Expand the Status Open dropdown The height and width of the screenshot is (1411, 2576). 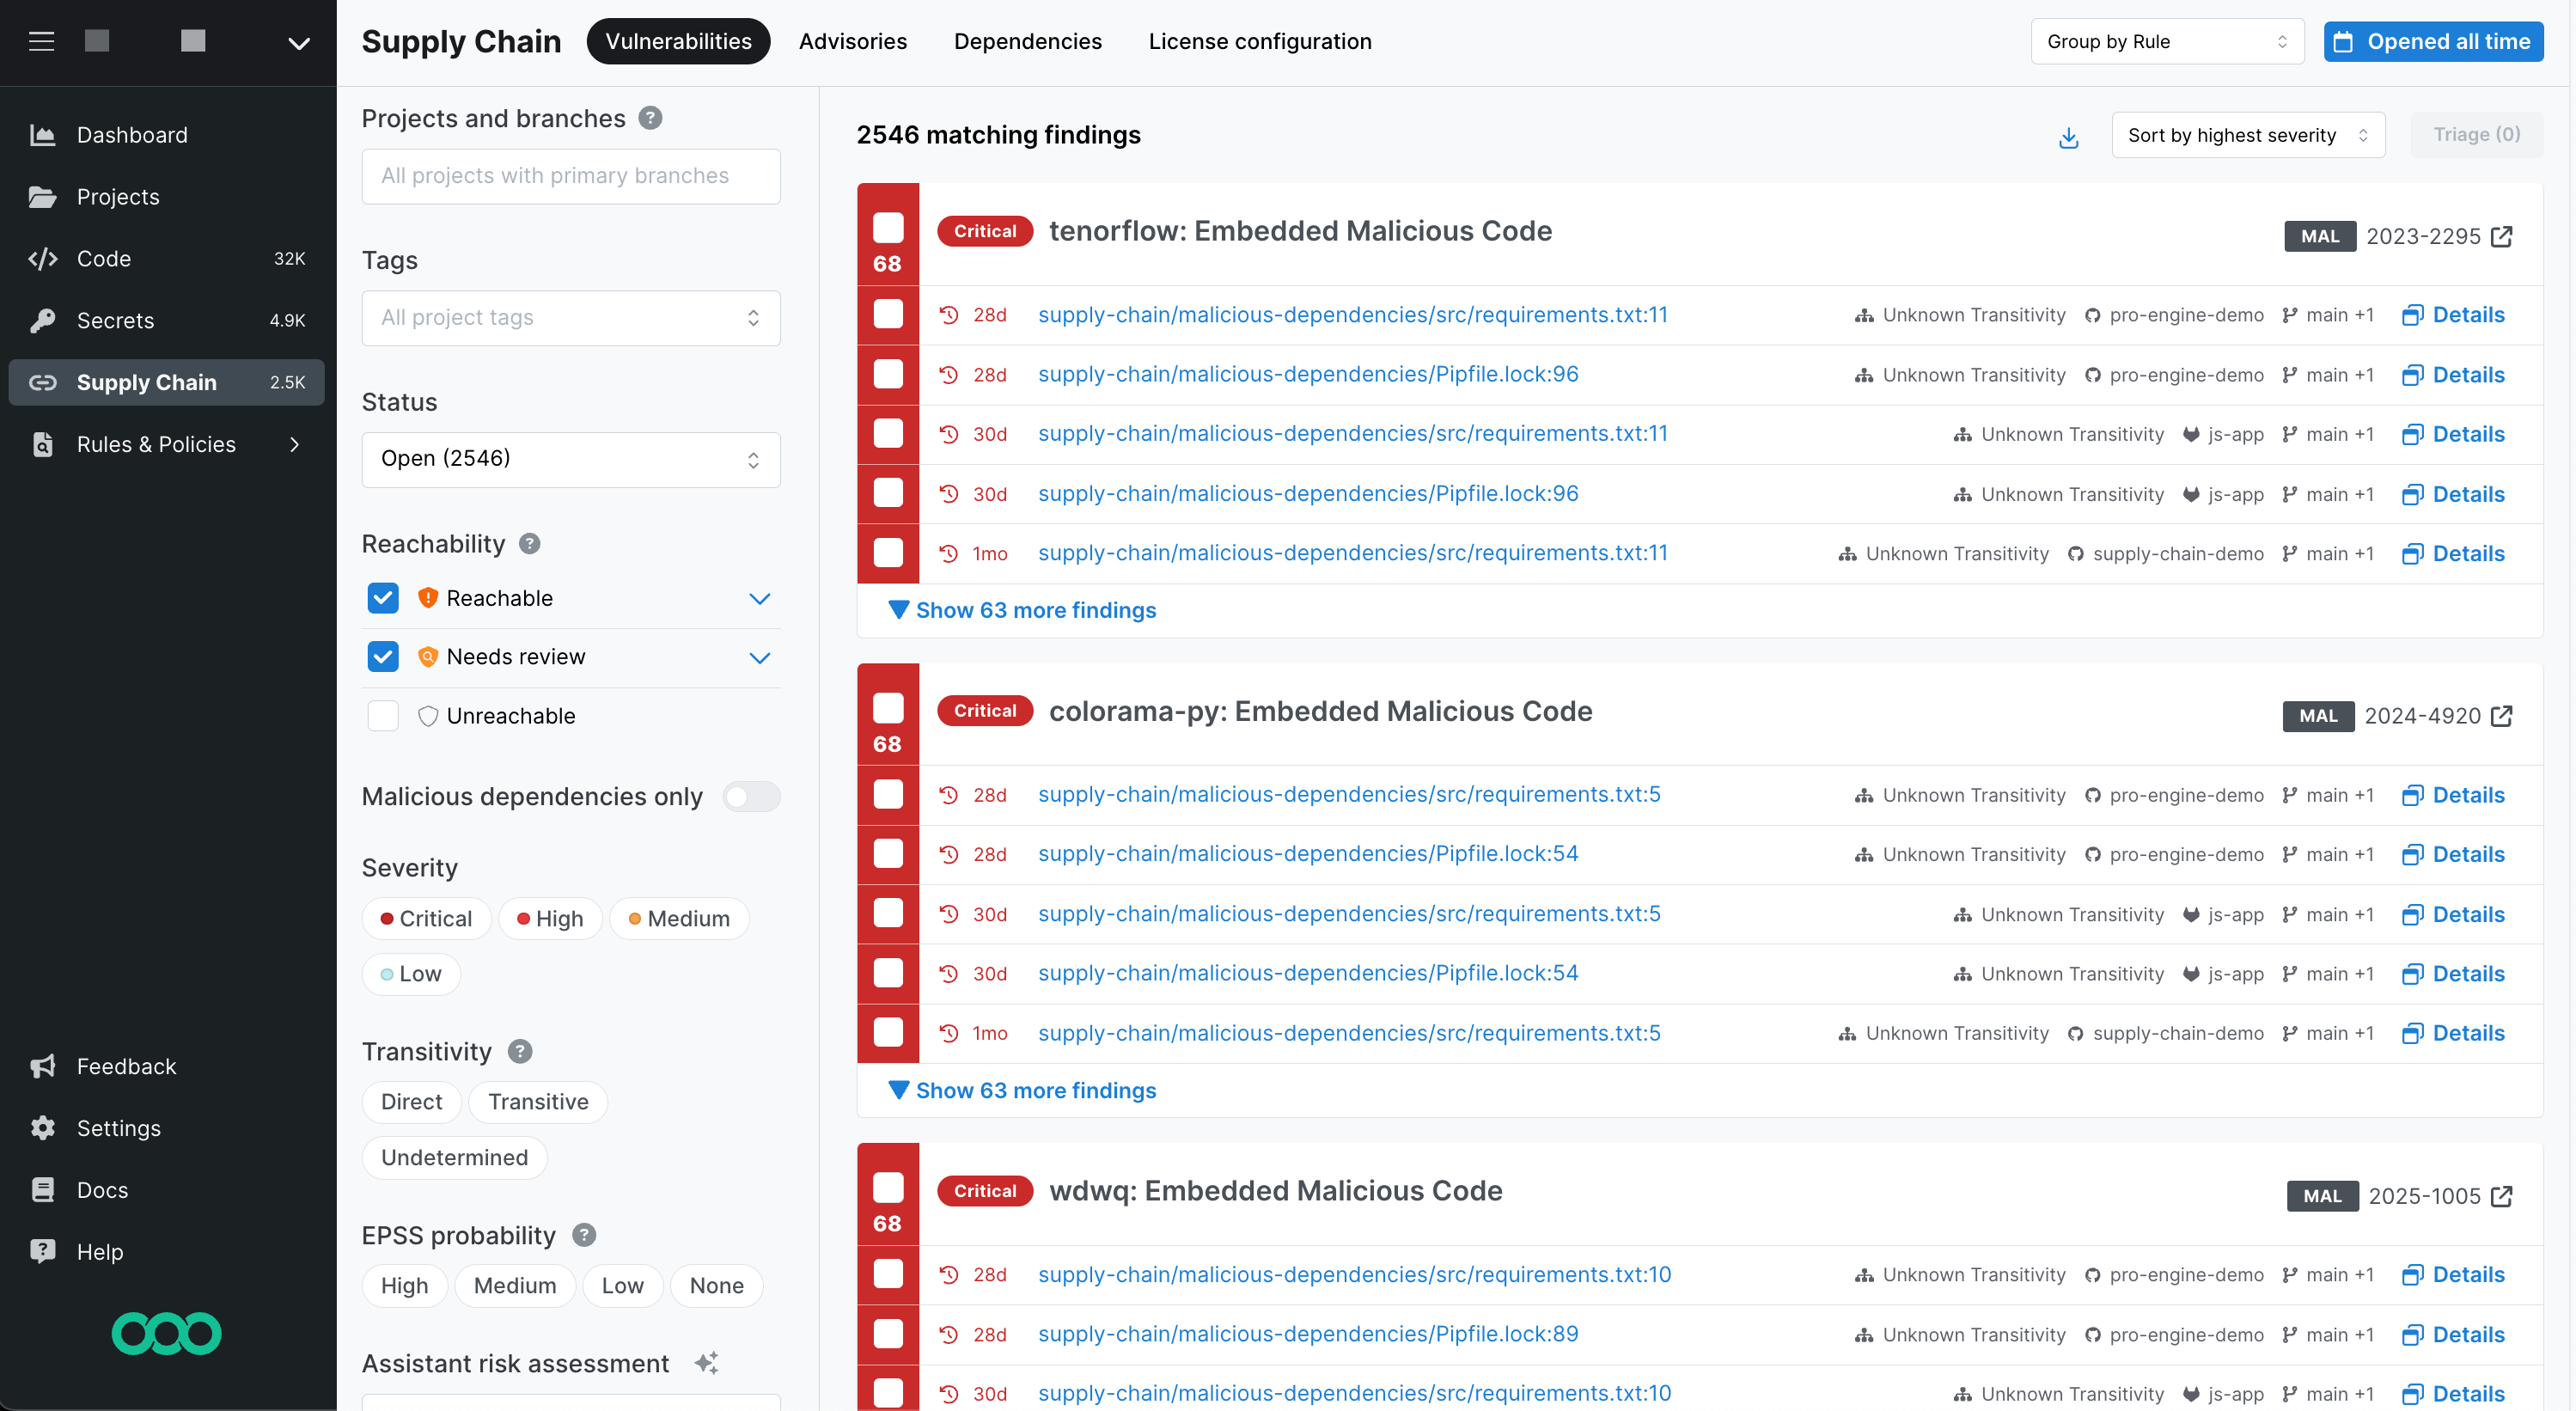point(570,459)
